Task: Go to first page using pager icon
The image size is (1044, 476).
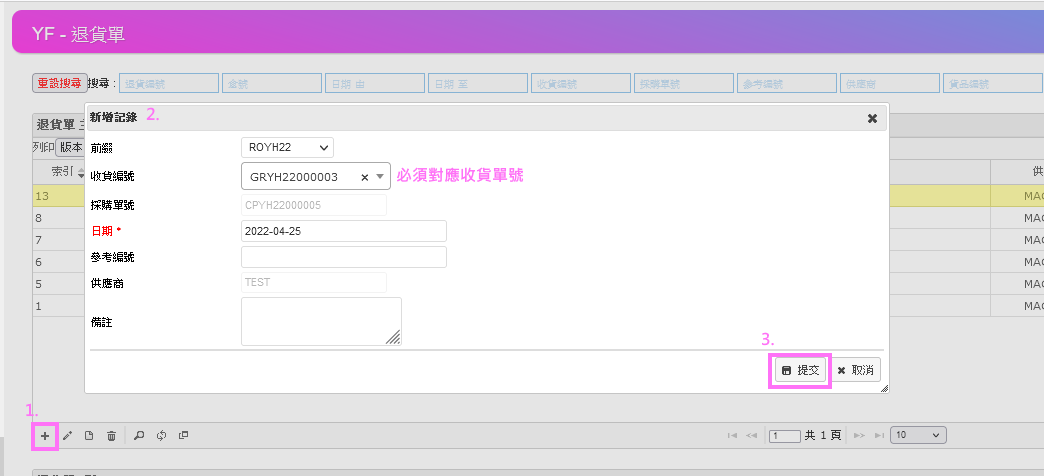Action: pyautogui.click(x=732, y=435)
